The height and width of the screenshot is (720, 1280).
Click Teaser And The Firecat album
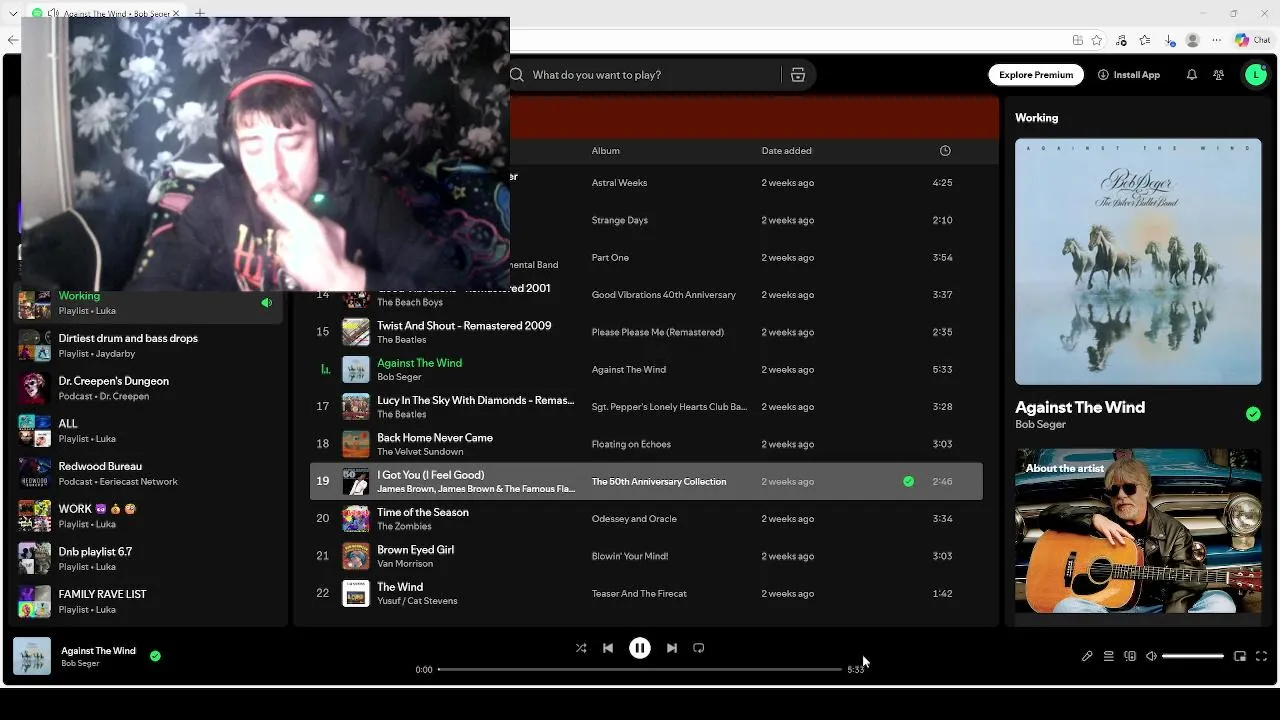pyautogui.click(x=639, y=593)
